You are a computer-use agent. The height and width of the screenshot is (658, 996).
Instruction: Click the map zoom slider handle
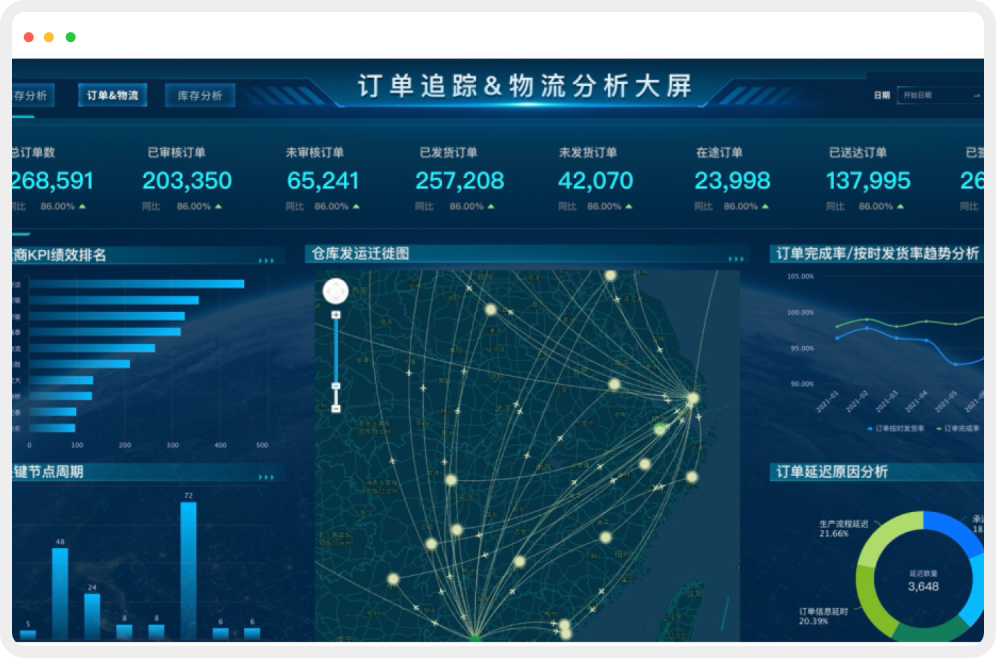click(336, 386)
